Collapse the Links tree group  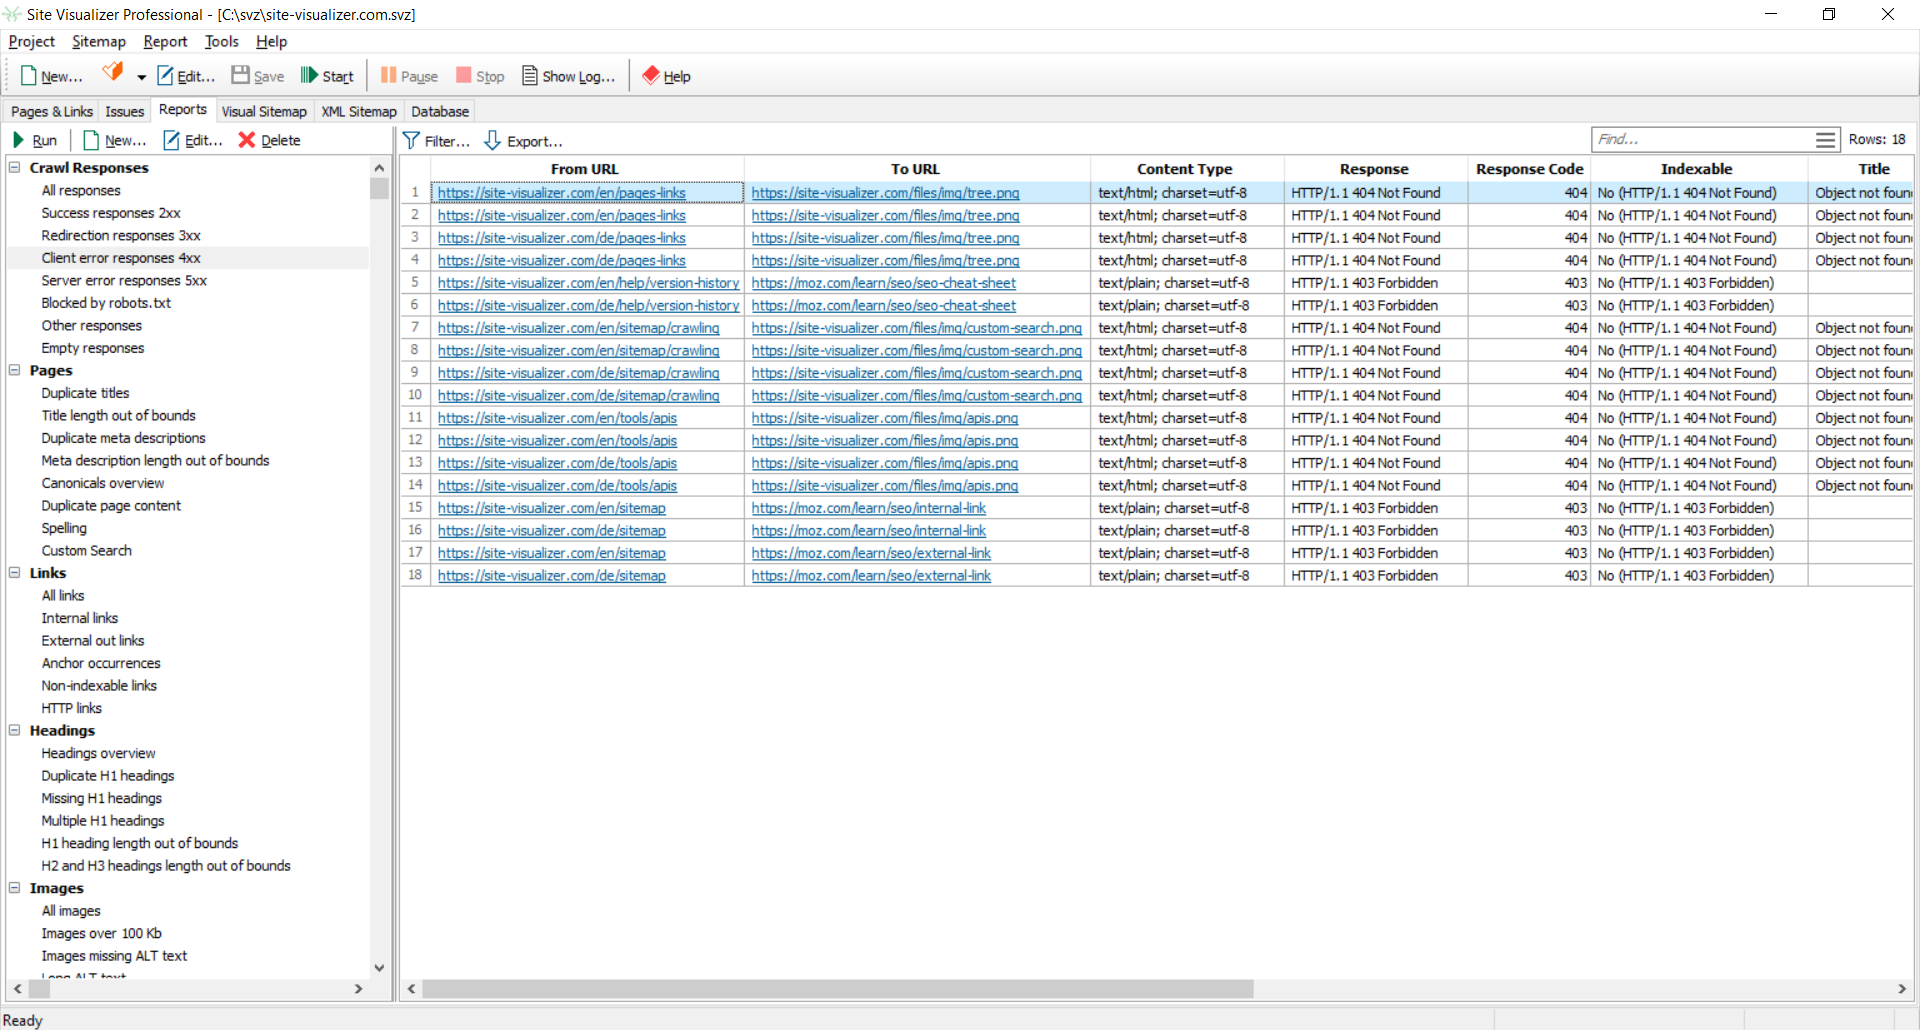[x=15, y=573]
